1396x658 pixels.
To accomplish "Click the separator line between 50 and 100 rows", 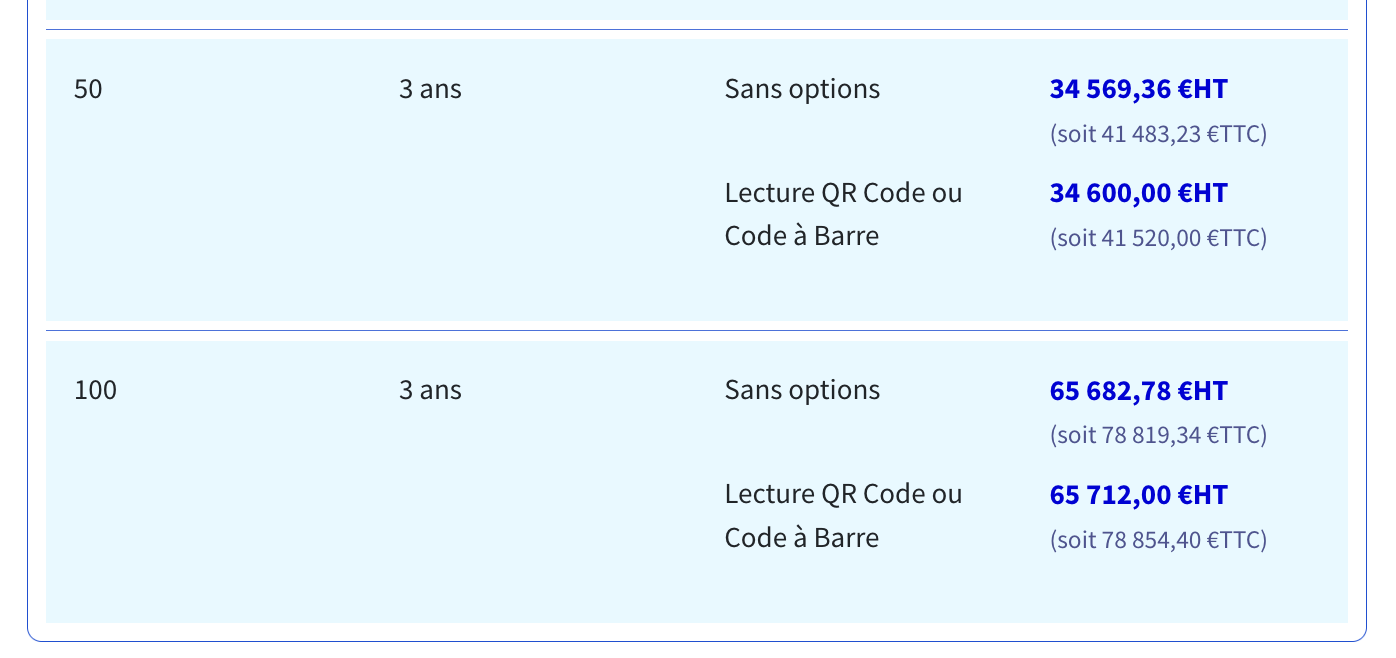I will [x=697, y=330].
